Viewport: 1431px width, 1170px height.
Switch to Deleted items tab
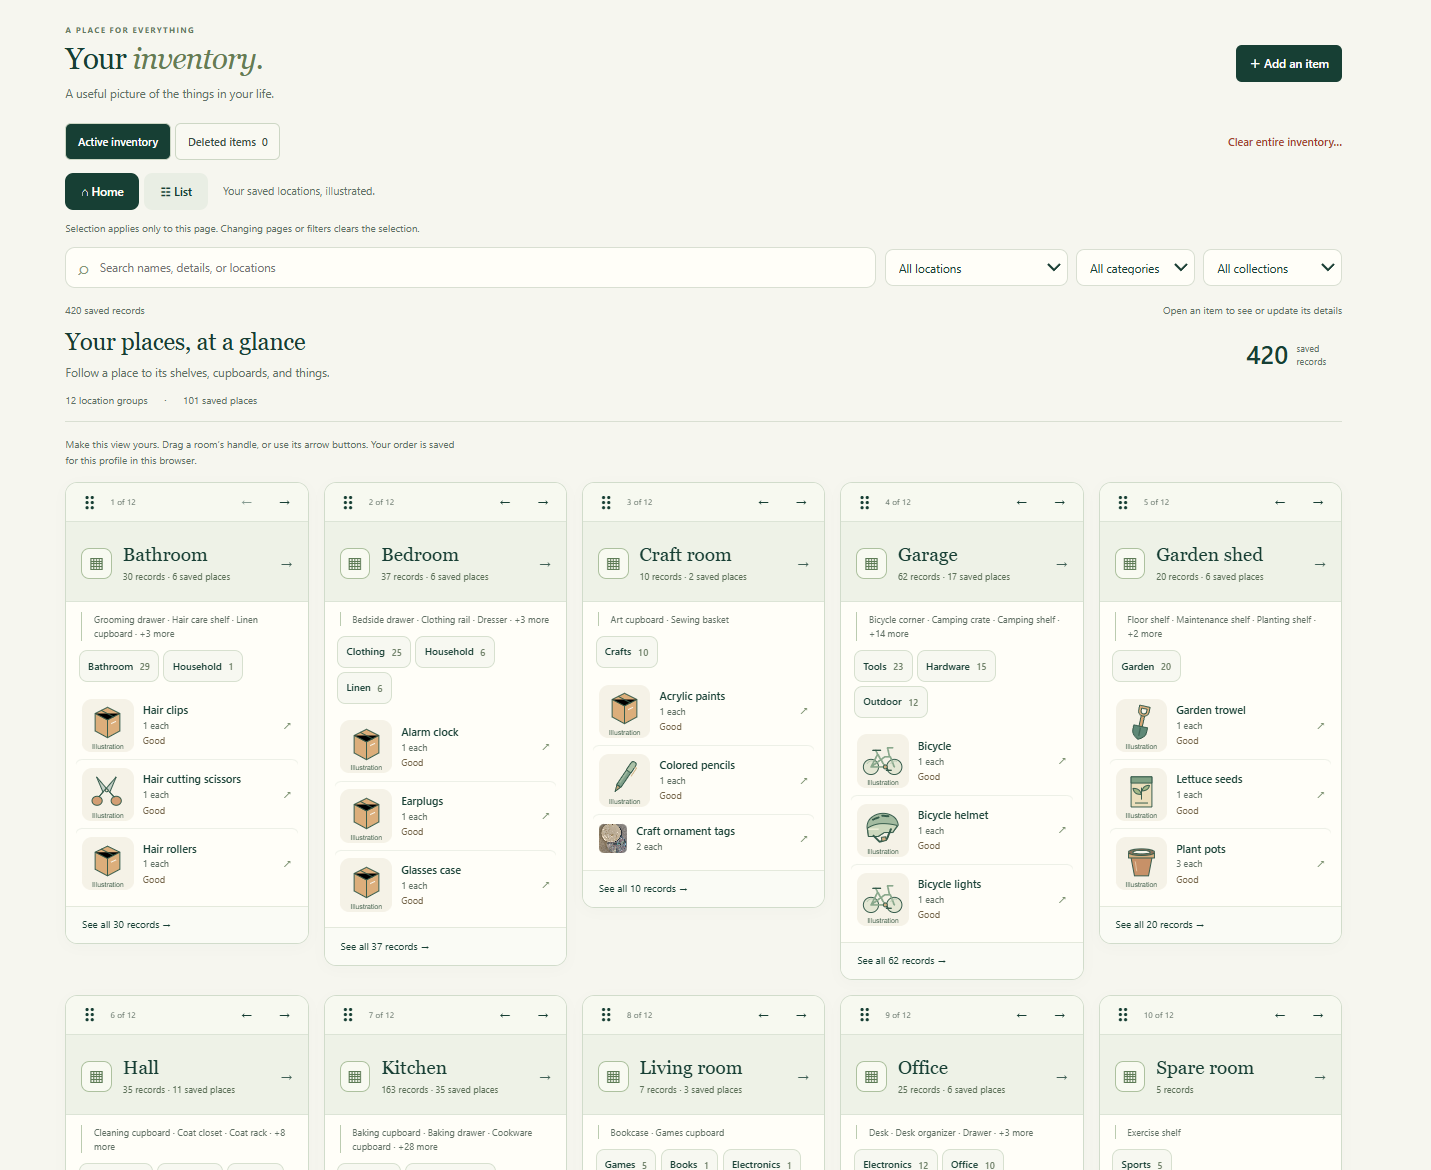pyautogui.click(x=227, y=142)
